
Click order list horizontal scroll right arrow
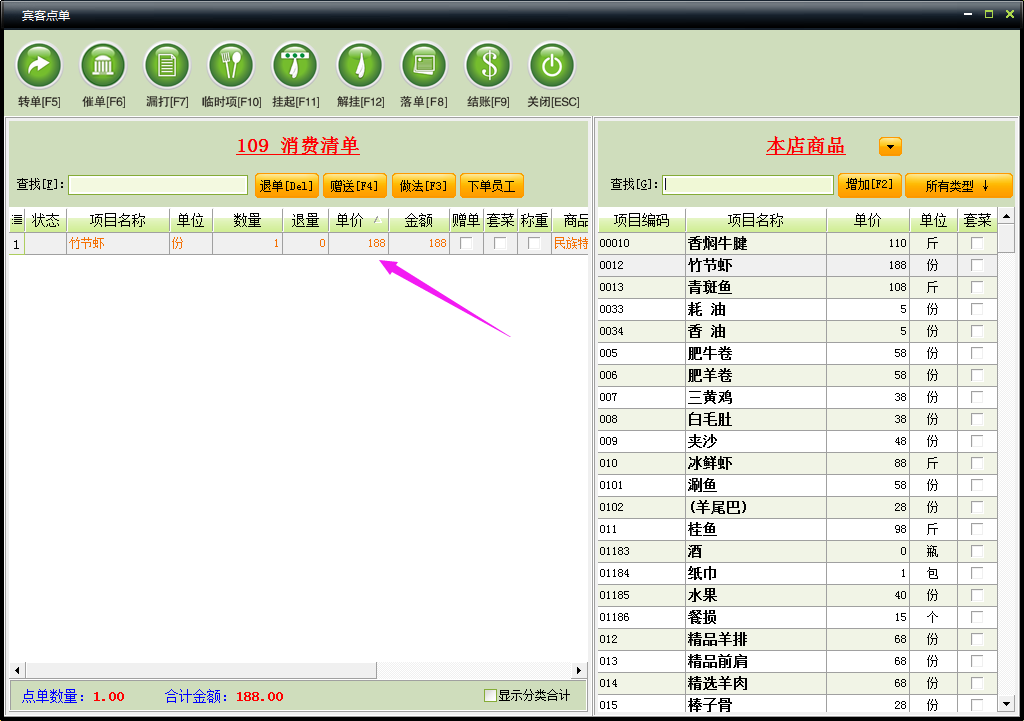578,670
